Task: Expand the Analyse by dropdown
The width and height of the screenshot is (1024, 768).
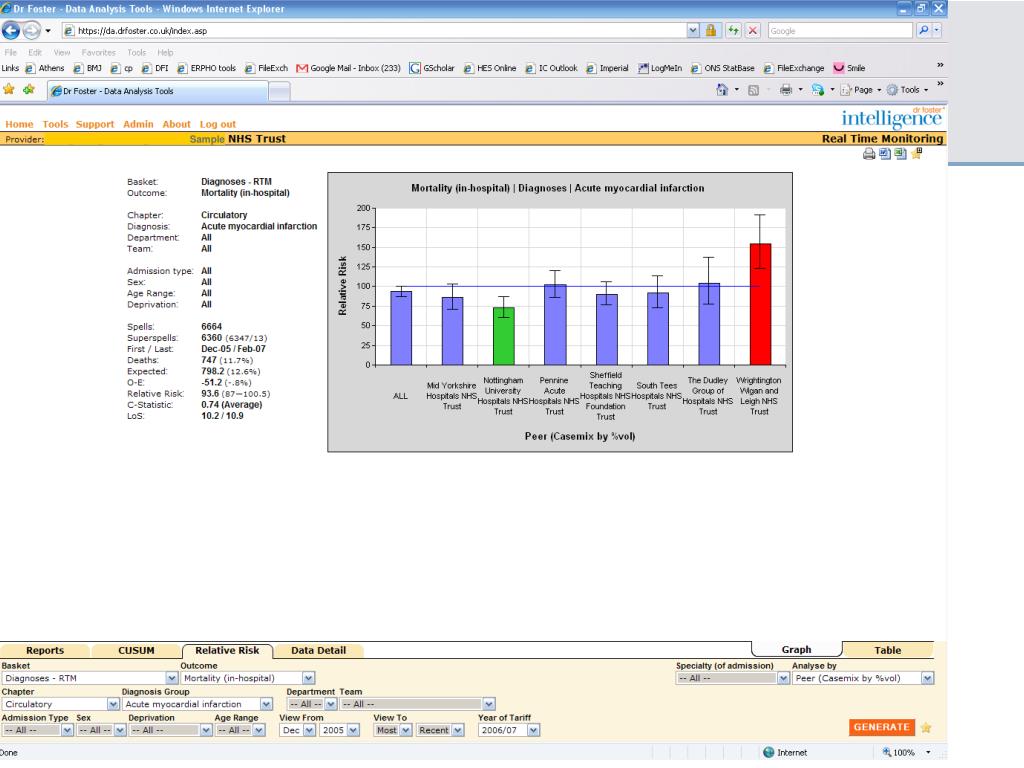Action: [927, 679]
